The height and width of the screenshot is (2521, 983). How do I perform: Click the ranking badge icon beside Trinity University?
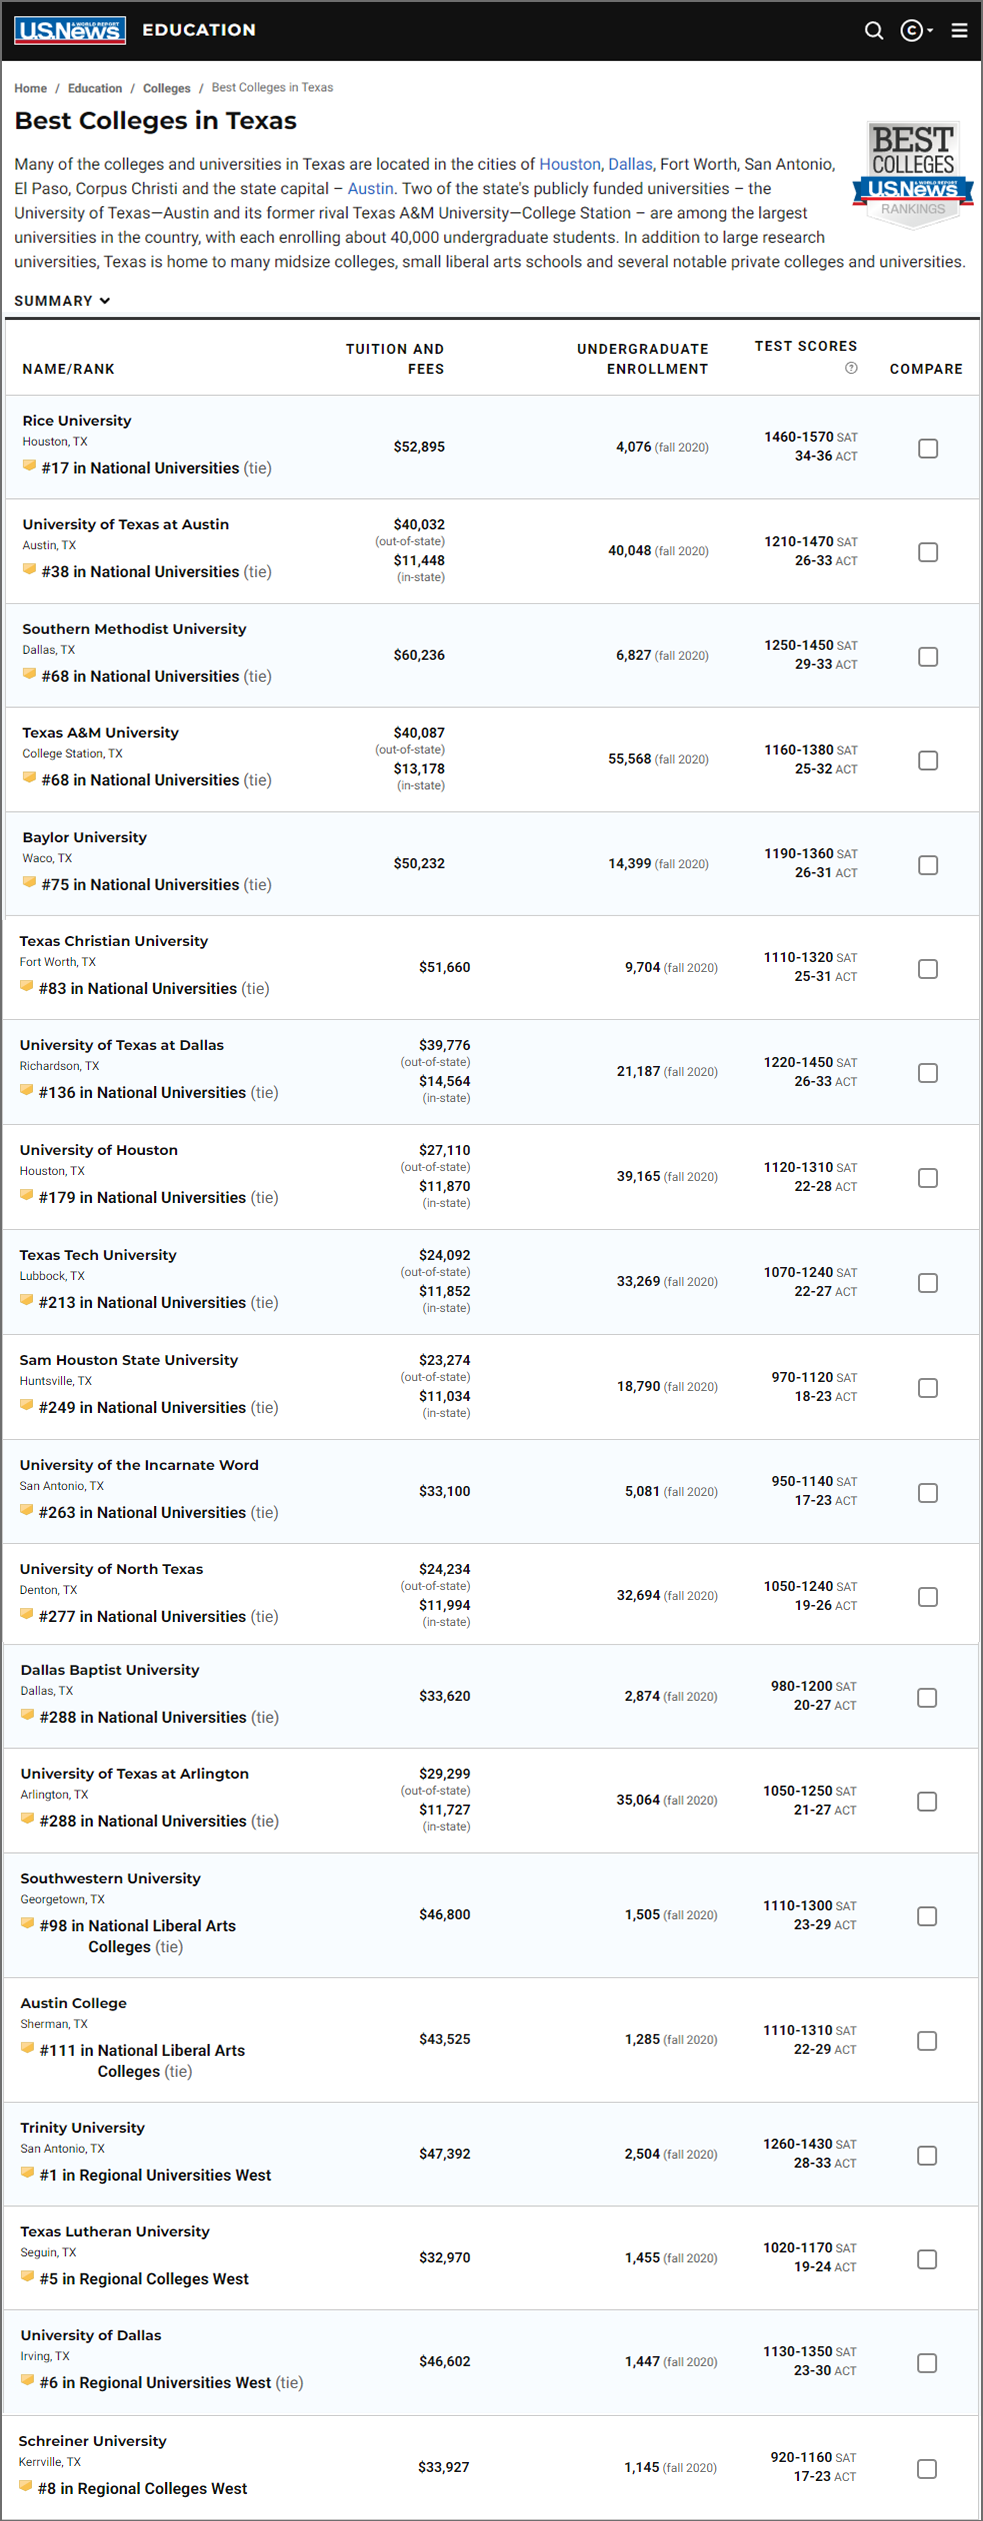tap(28, 2173)
